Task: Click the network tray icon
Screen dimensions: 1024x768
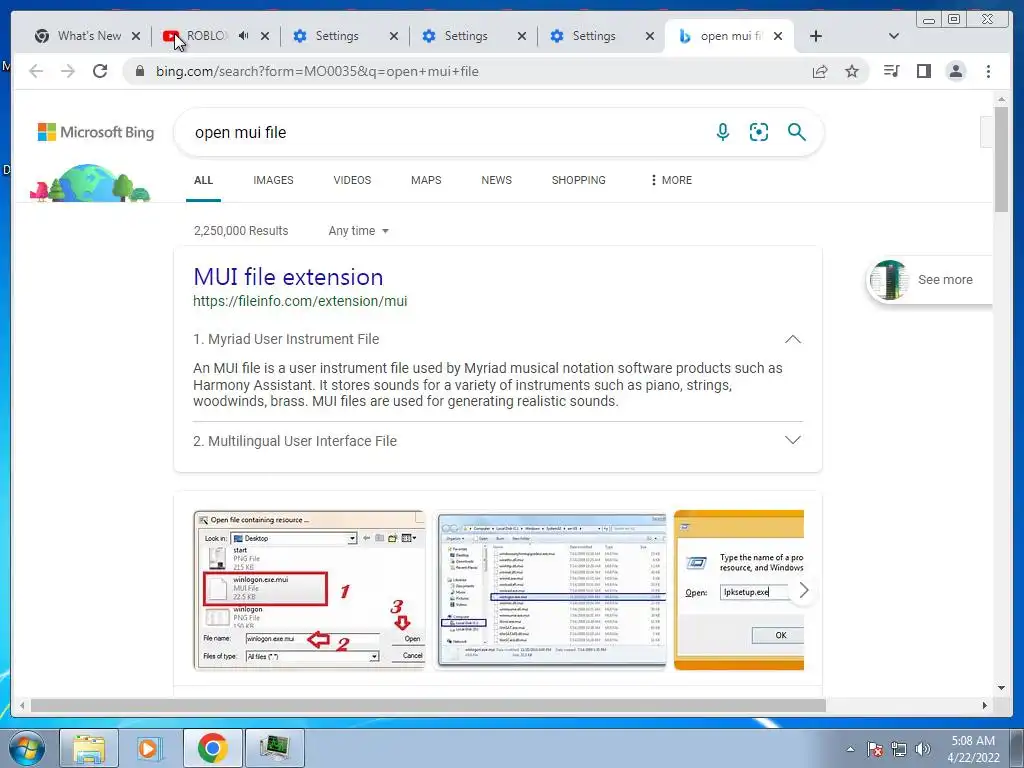Action: 899,749
